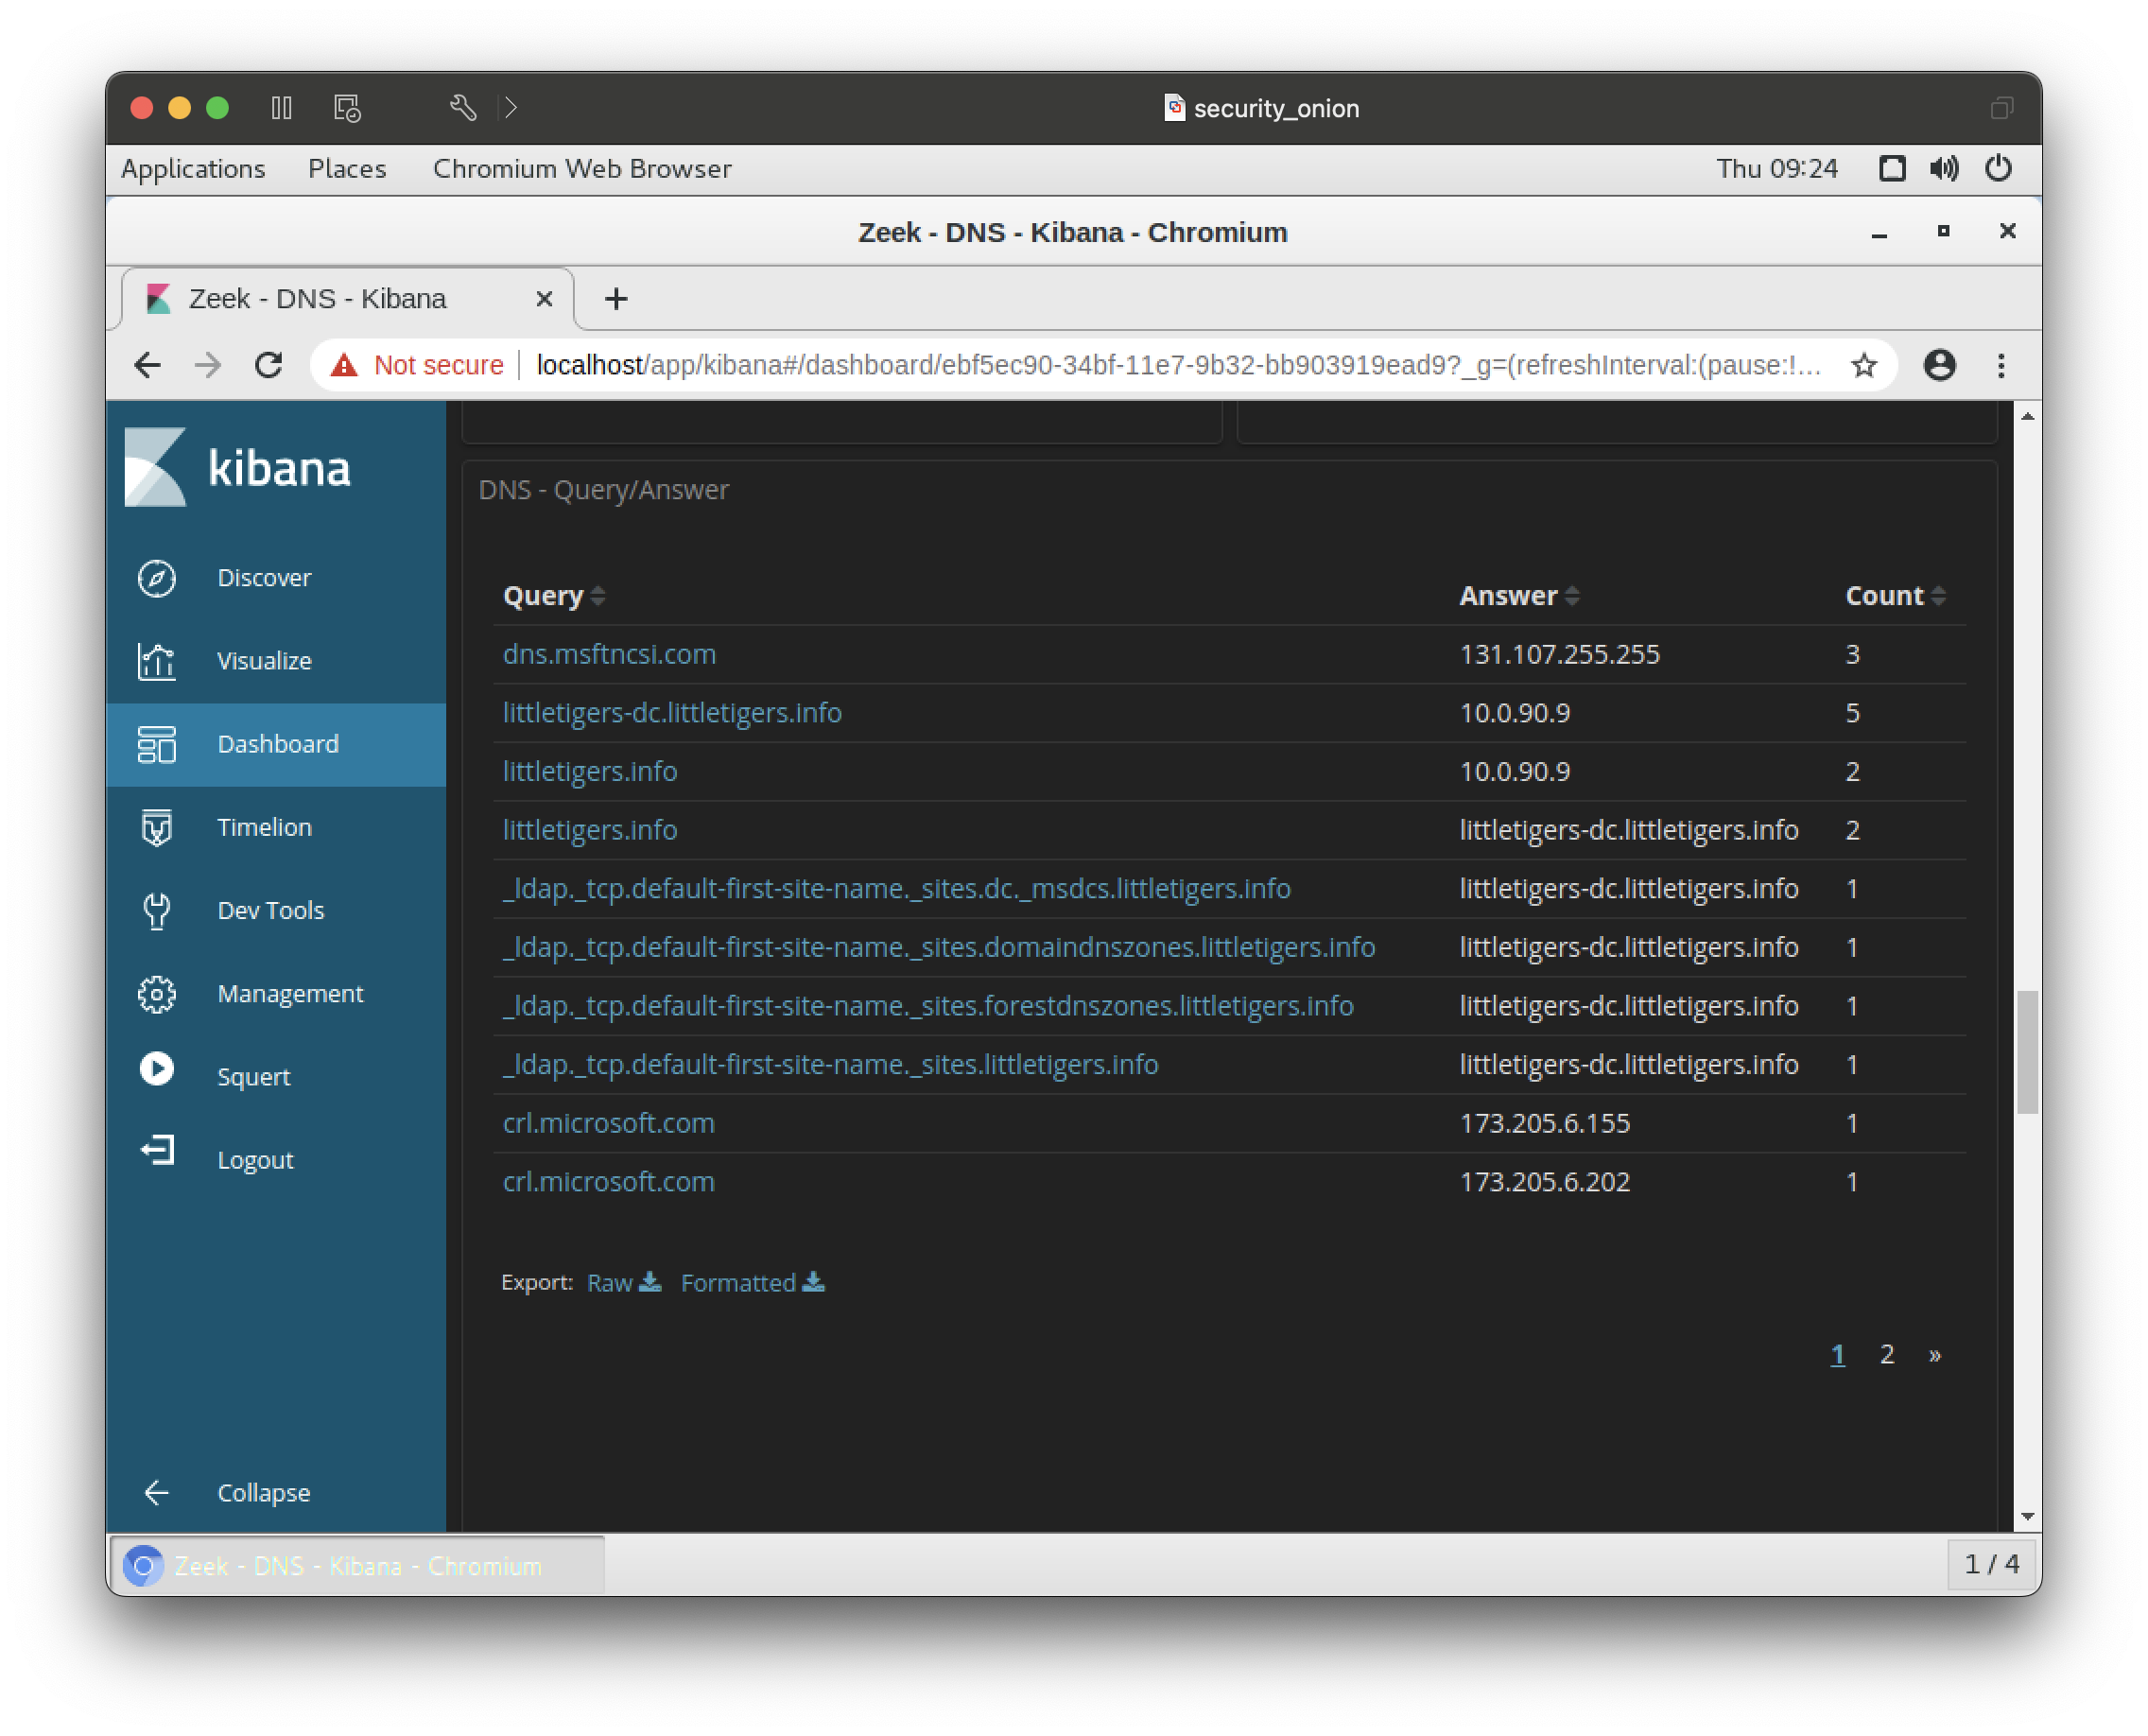Click the page vertical scrollbar thumb
2148x1736 pixels.
[2026, 1052]
